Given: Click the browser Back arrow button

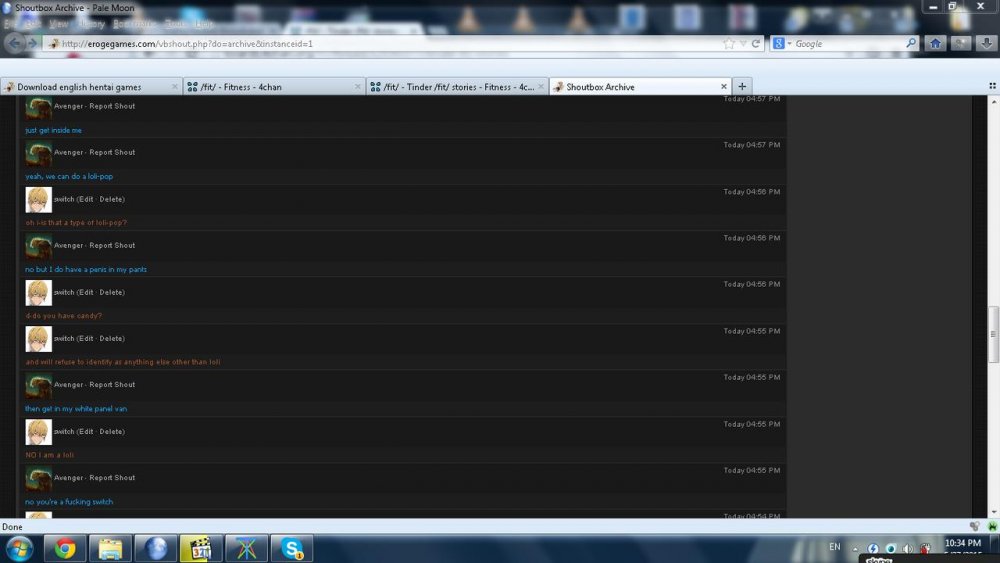Looking at the screenshot, I should click(15, 43).
